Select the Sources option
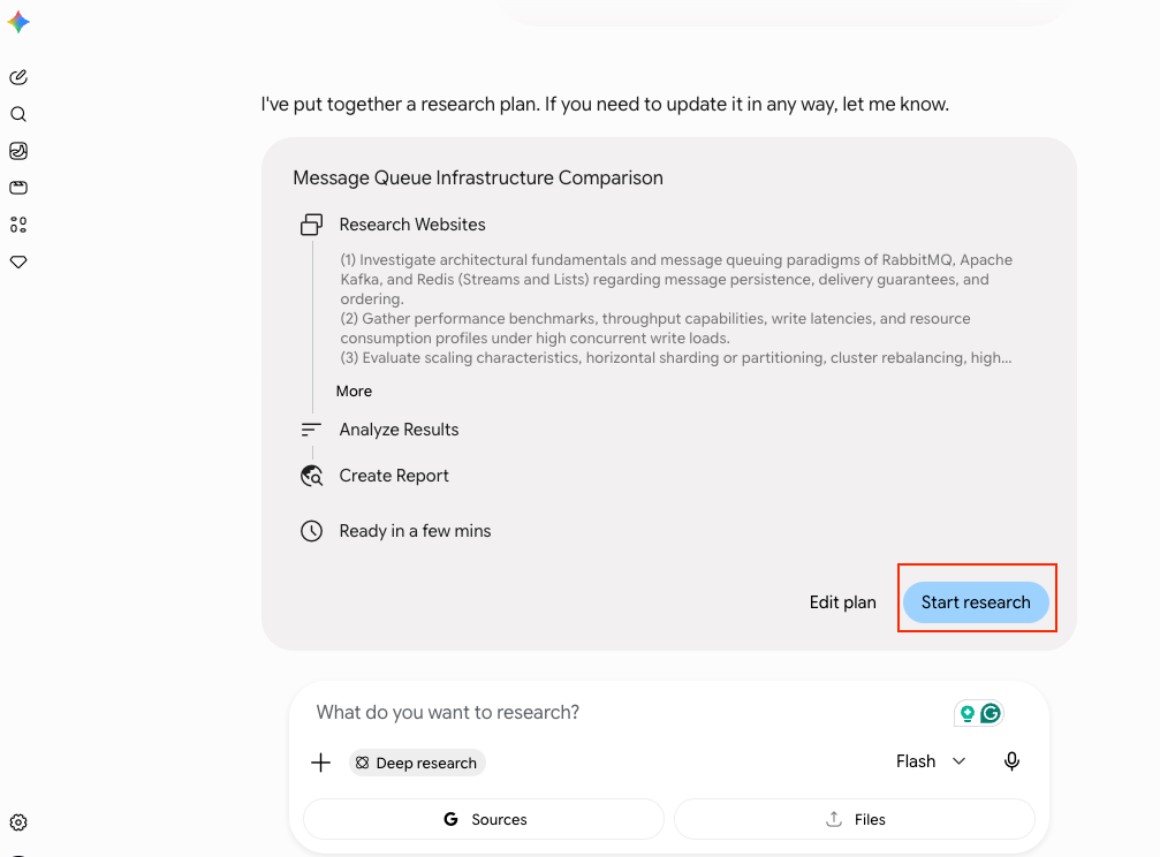This screenshot has height=857, width=1160. tap(485, 819)
